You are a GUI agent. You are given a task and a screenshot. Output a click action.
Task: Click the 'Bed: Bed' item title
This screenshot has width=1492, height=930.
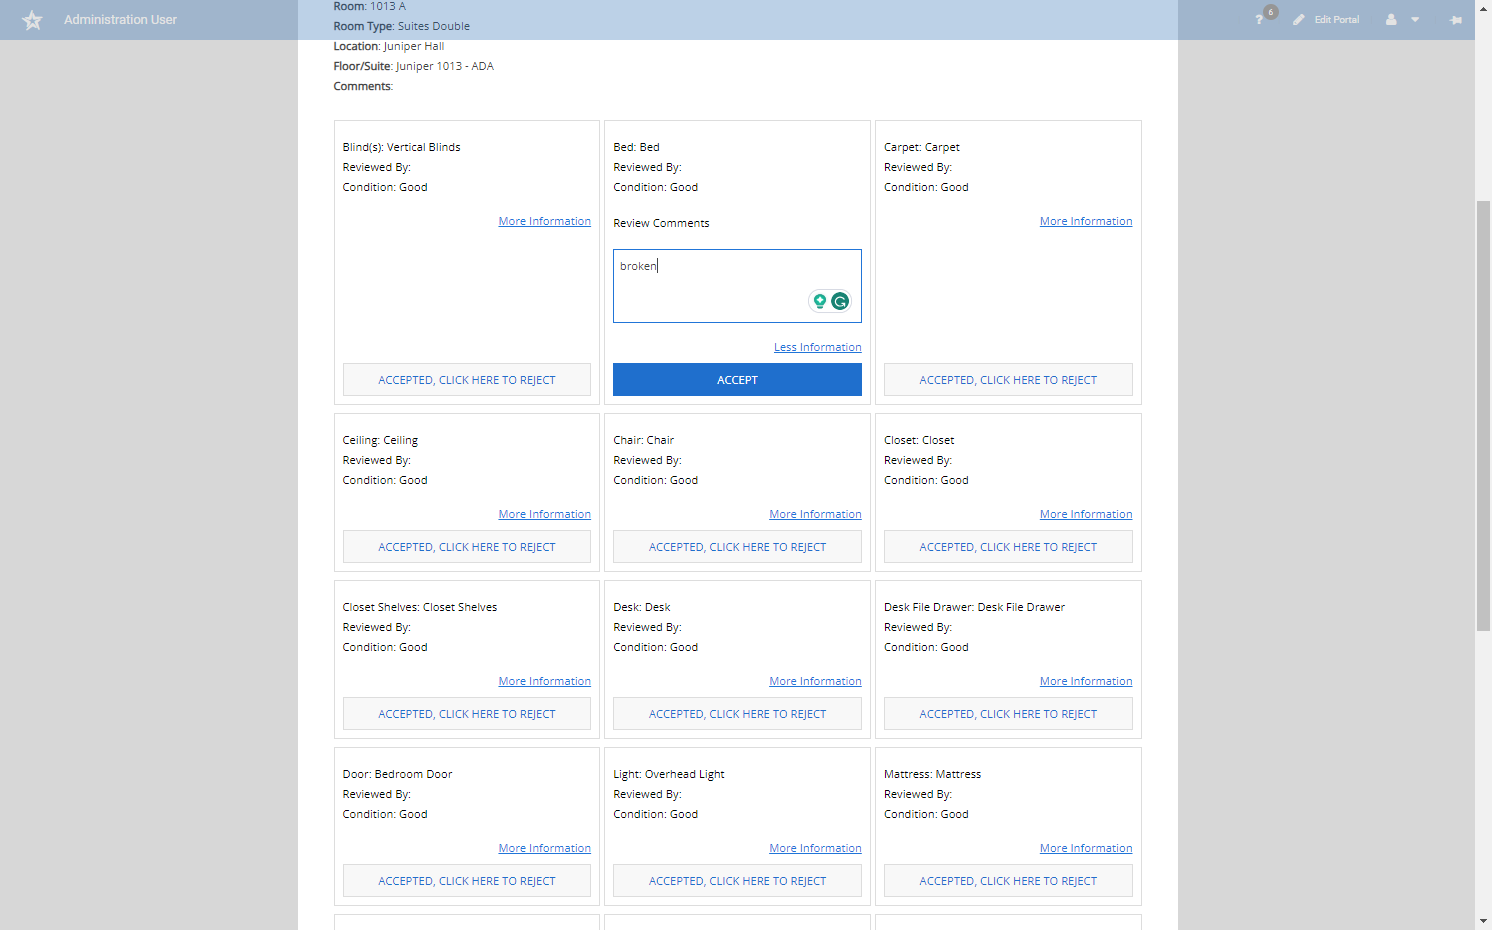(636, 147)
